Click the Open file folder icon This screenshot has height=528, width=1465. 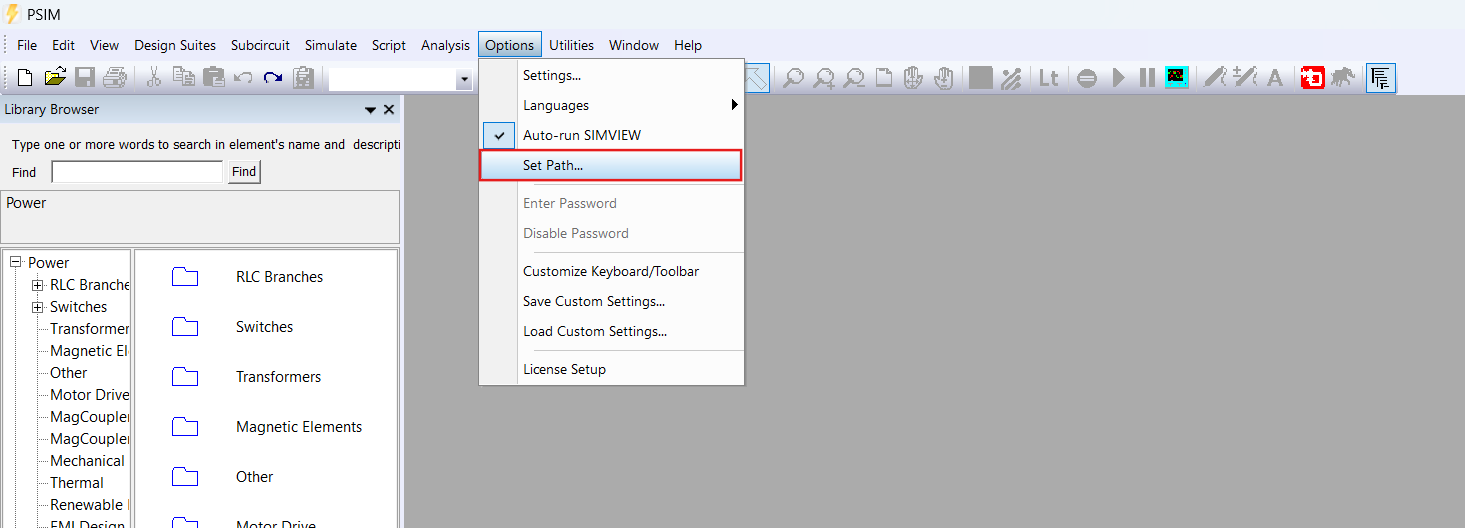coord(55,78)
